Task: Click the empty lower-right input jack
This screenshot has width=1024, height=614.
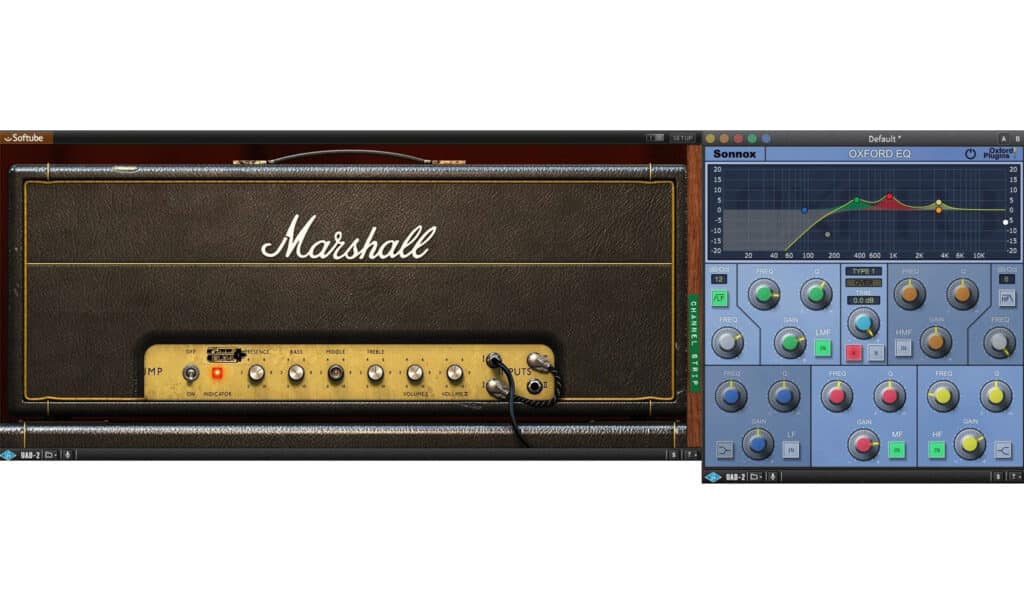Action: pos(535,386)
